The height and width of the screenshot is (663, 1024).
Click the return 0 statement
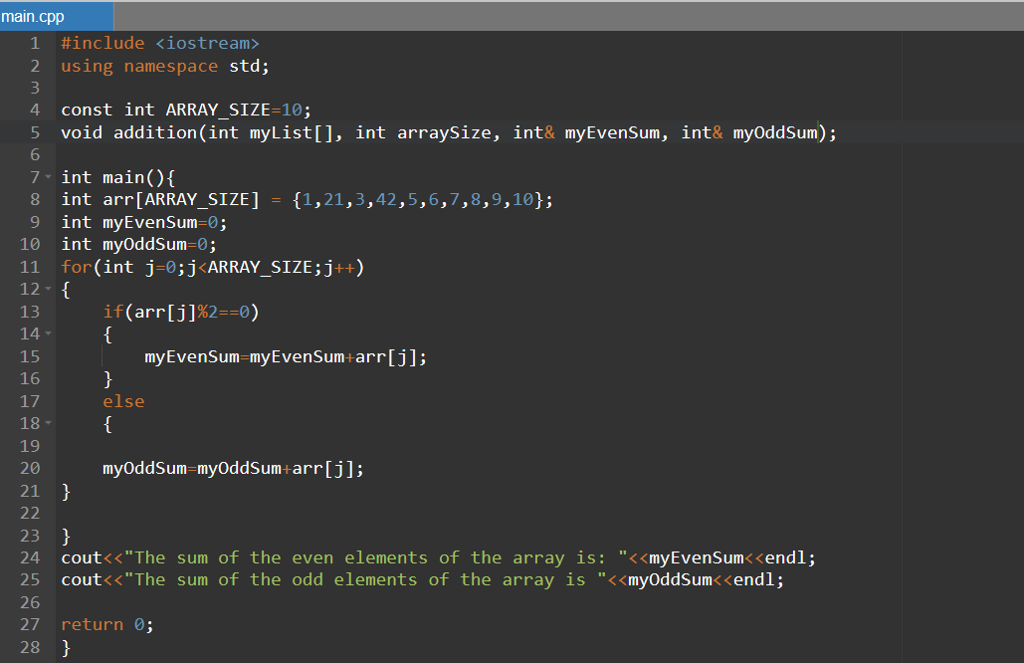(105, 624)
